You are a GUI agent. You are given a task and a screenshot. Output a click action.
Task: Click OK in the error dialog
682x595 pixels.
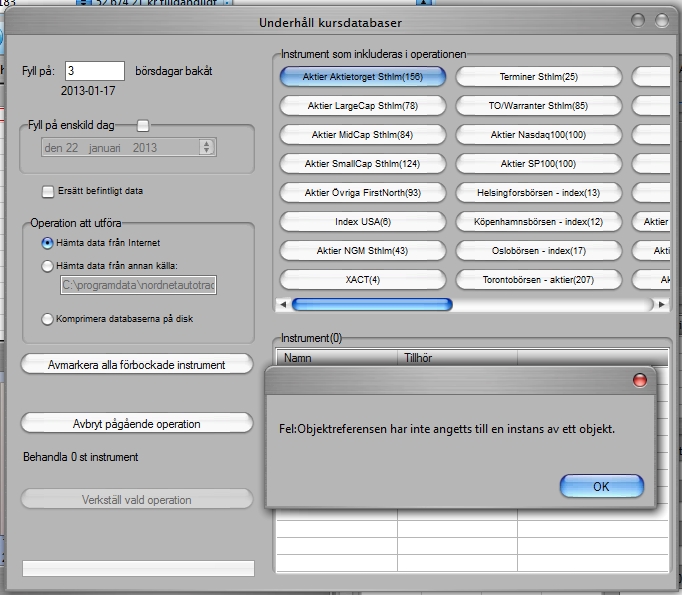(x=601, y=487)
